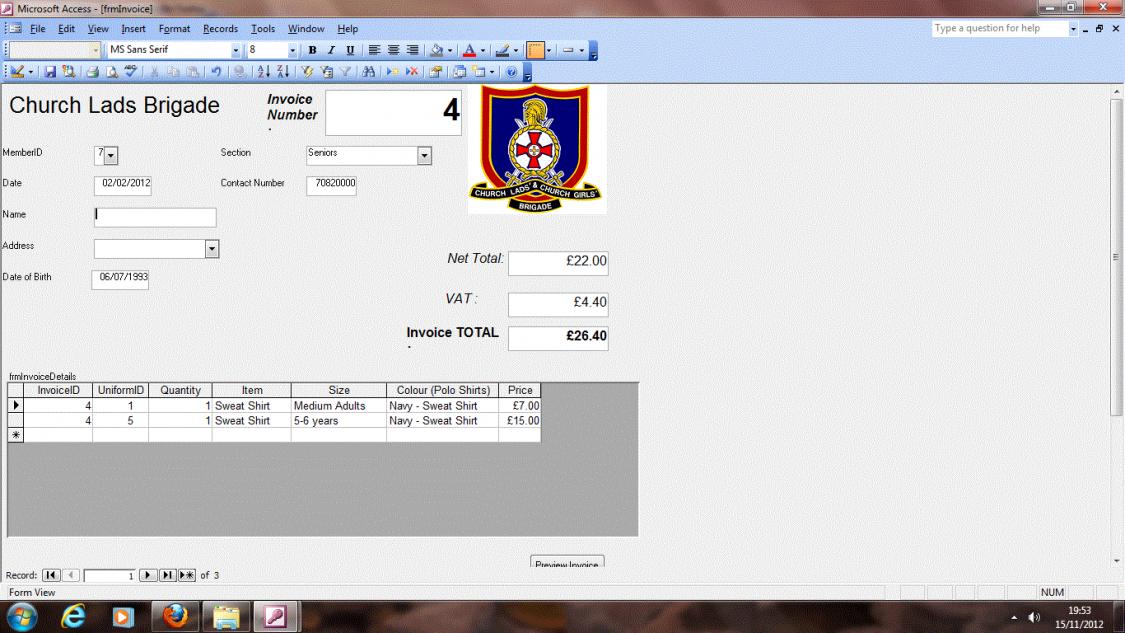This screenshot has height=633, width=1125.
Task: Apply the line/border color
Action: [x=502, y=50]
